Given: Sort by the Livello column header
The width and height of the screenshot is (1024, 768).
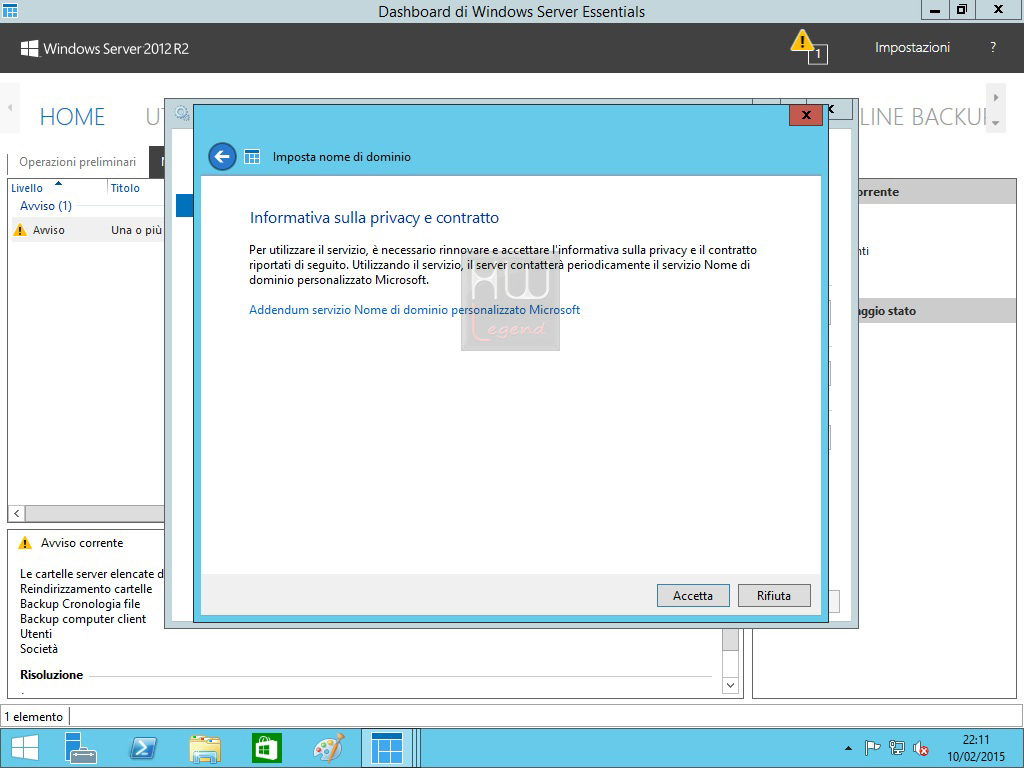Looking at the screenshot, I should click(27, 188).
